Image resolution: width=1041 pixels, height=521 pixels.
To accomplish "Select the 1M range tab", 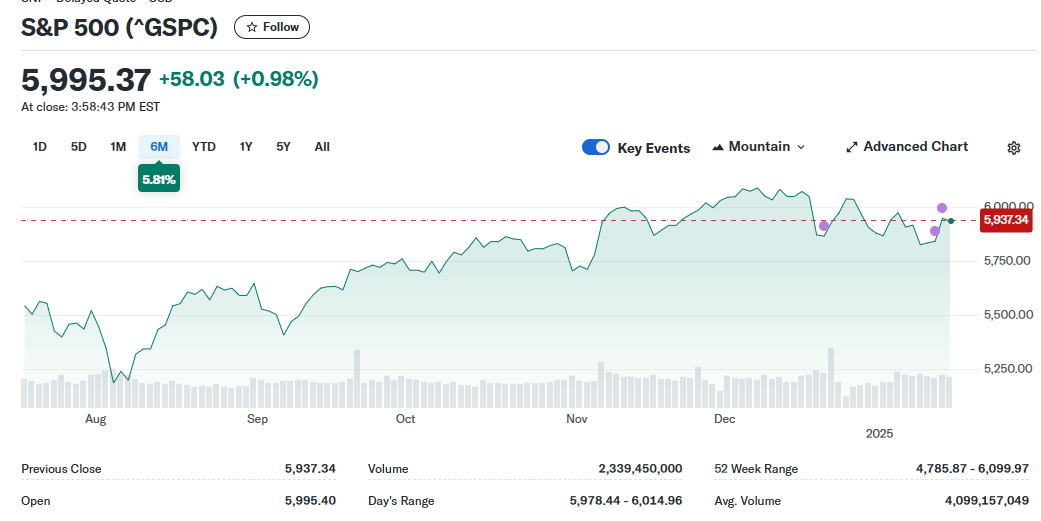I will (x=118, y=147).
